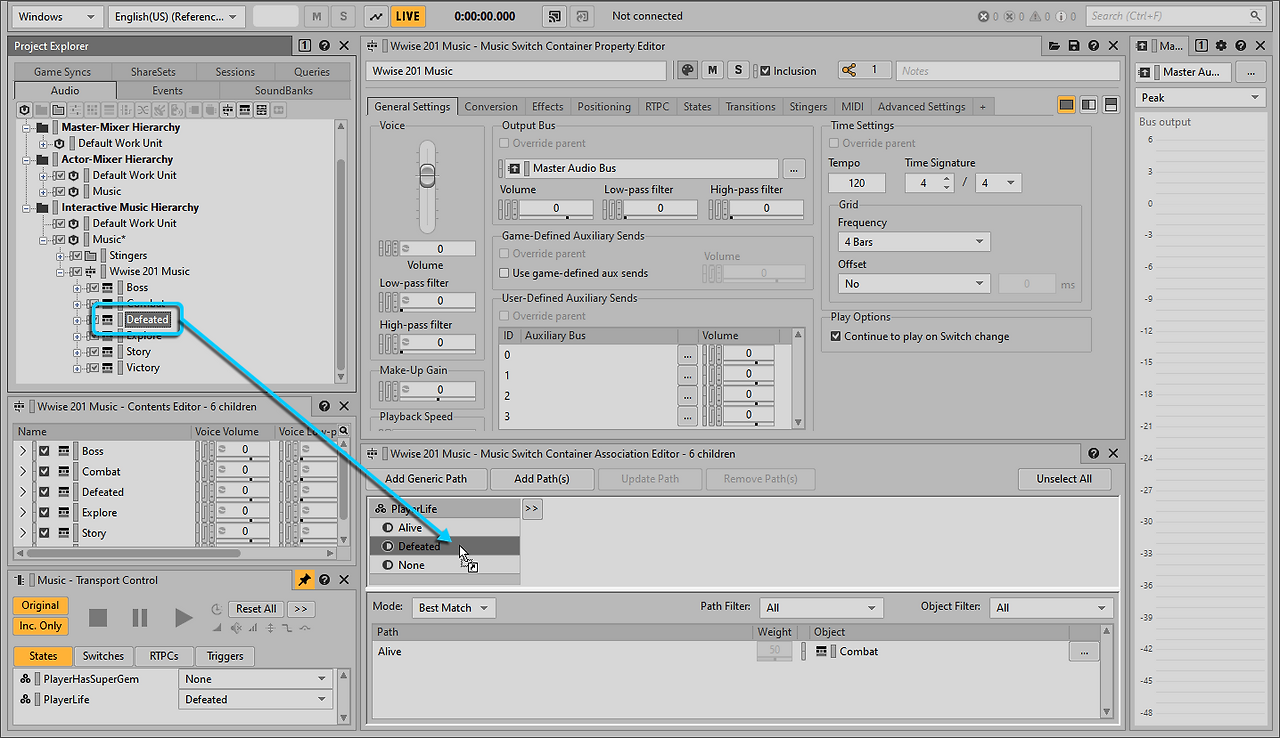
Task: Click the open folder icon in Property Editor title
Action: 1054,46
